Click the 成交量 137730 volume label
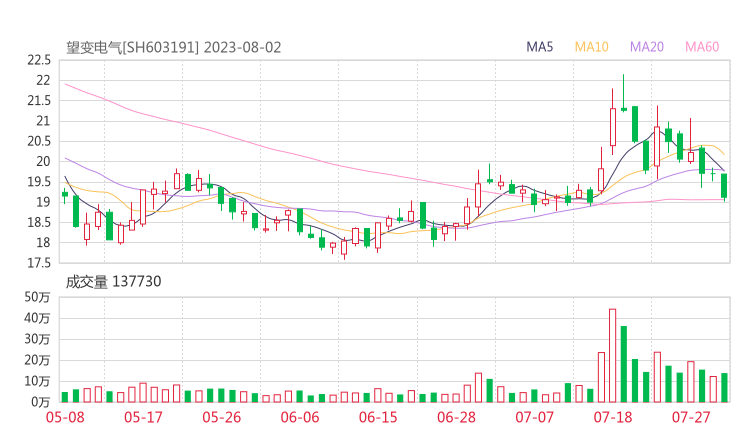Viewport: 740px width, 440px height. 113,282
